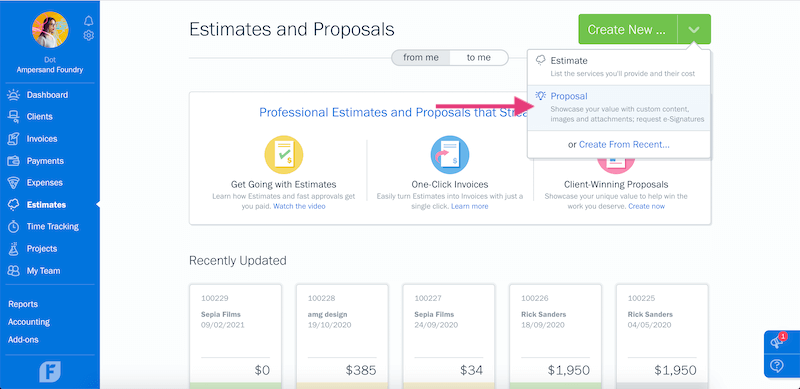Click the FreshBooks logo at sidebar bottom

click(50, 372)
